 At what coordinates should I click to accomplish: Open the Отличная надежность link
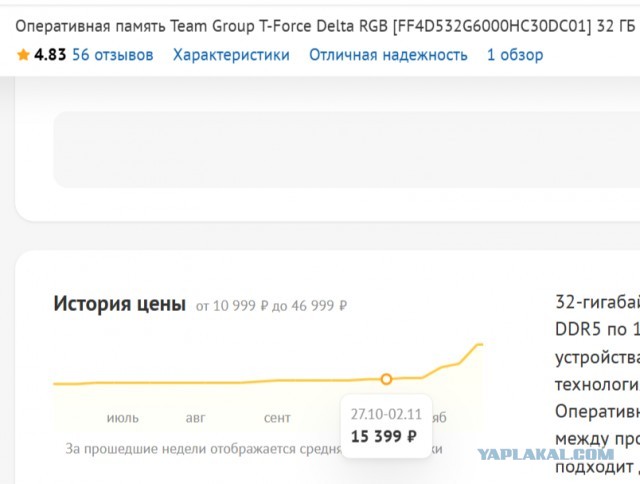(388, 55)
